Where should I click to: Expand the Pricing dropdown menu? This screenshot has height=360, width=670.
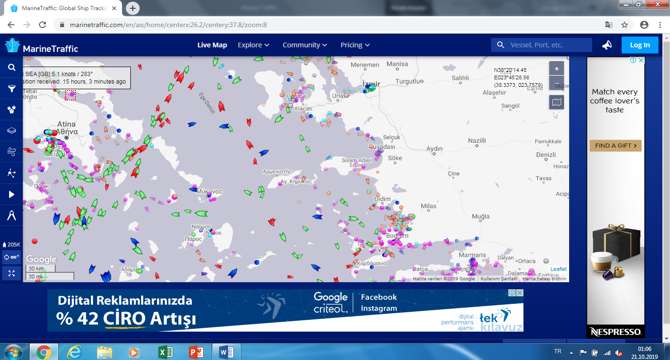[x=355, y=45]
